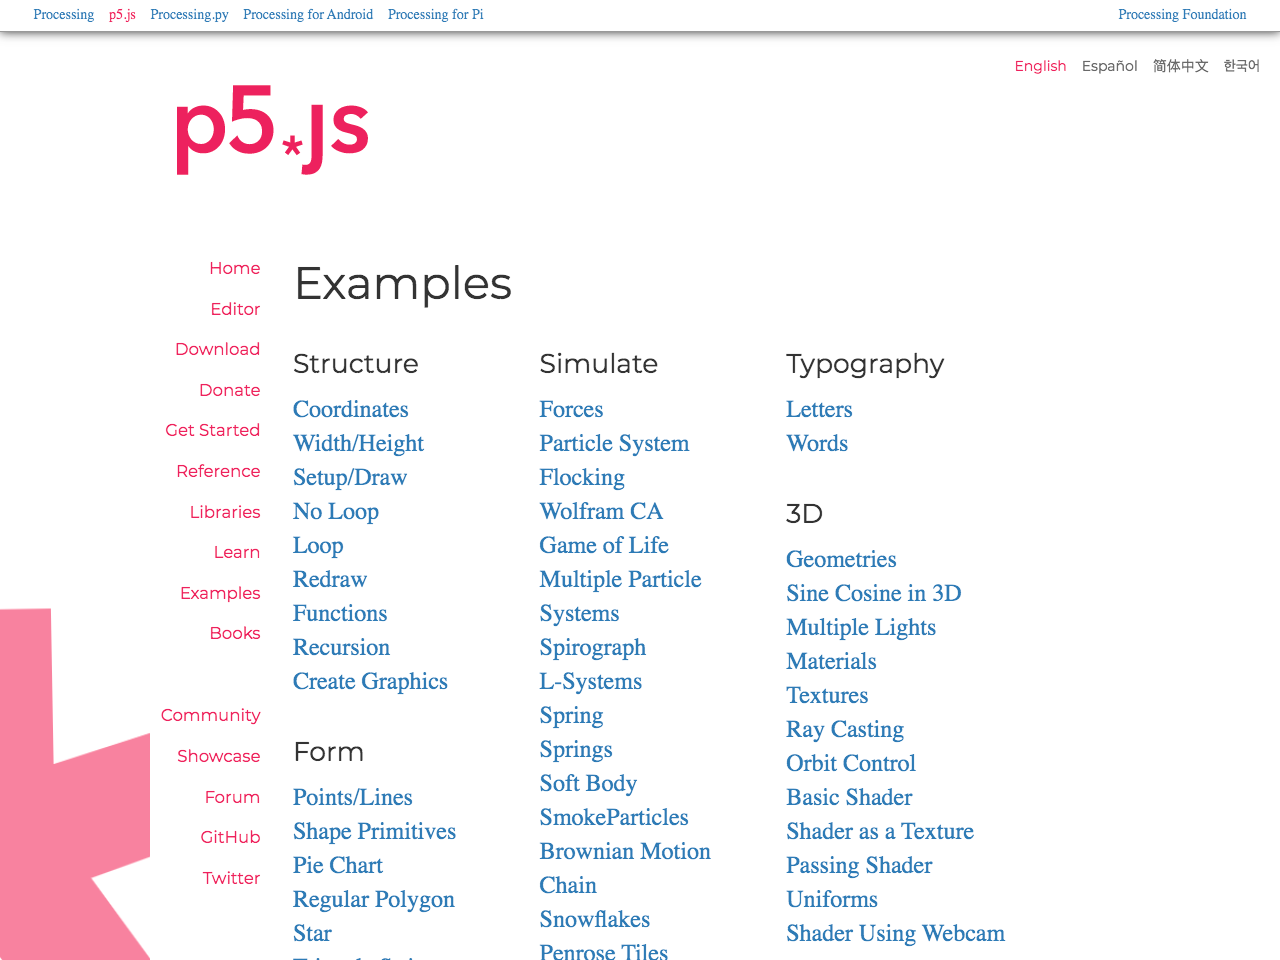
Task: Open the Regular Polygon example
Action: click(x=374, y=899)
